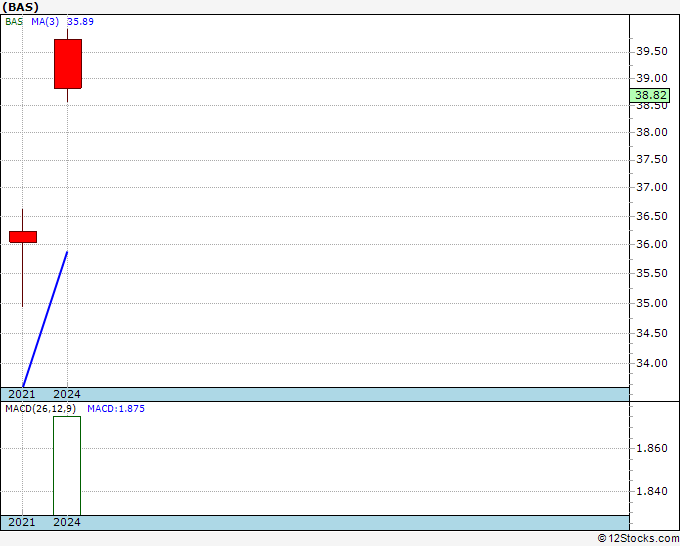Image resolution: width=680 pixels, height=546 pixels.
Task: Click the 38.00 price axis label
Action: (651, 132)
